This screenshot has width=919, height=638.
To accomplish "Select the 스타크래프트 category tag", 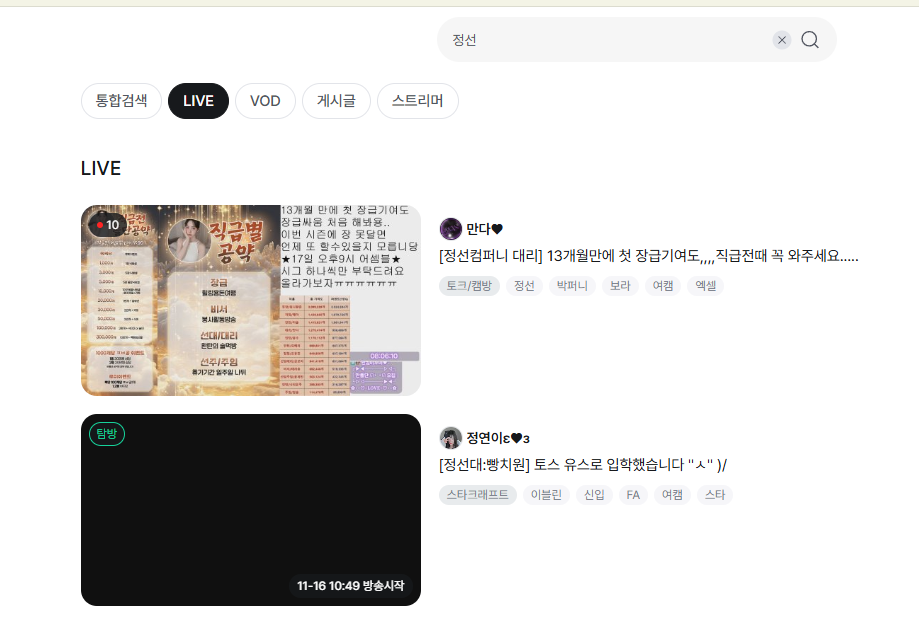I will pyautogui.click(x=477, y=495).
